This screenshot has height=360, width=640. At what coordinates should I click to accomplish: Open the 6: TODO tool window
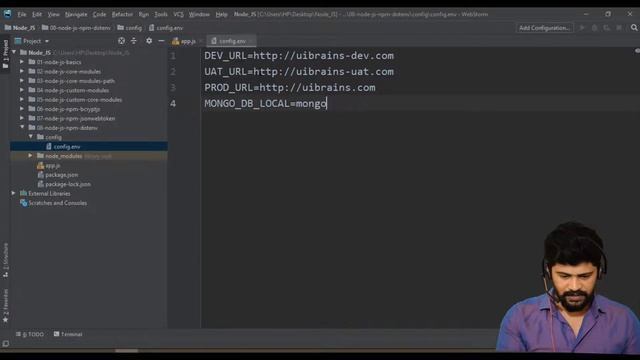tap(30, 334)
